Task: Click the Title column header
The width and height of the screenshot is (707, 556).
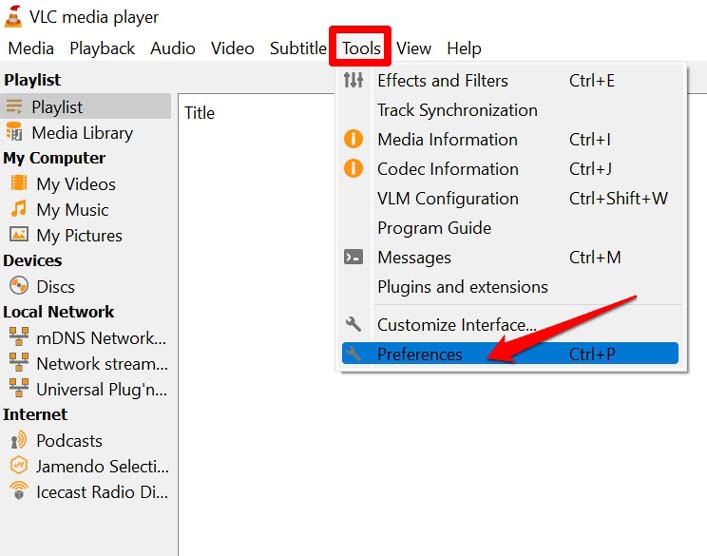Action: pyautogui.click(x=199, y=113)
